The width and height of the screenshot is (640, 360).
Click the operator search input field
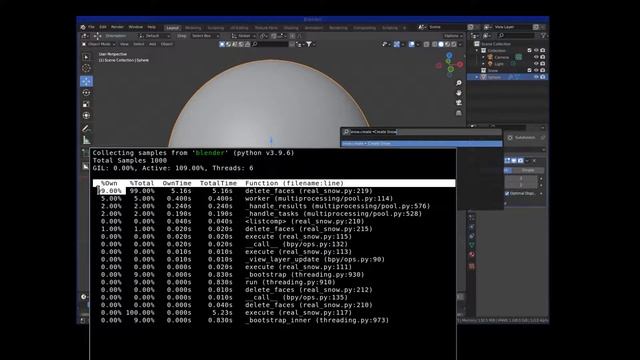421,132
